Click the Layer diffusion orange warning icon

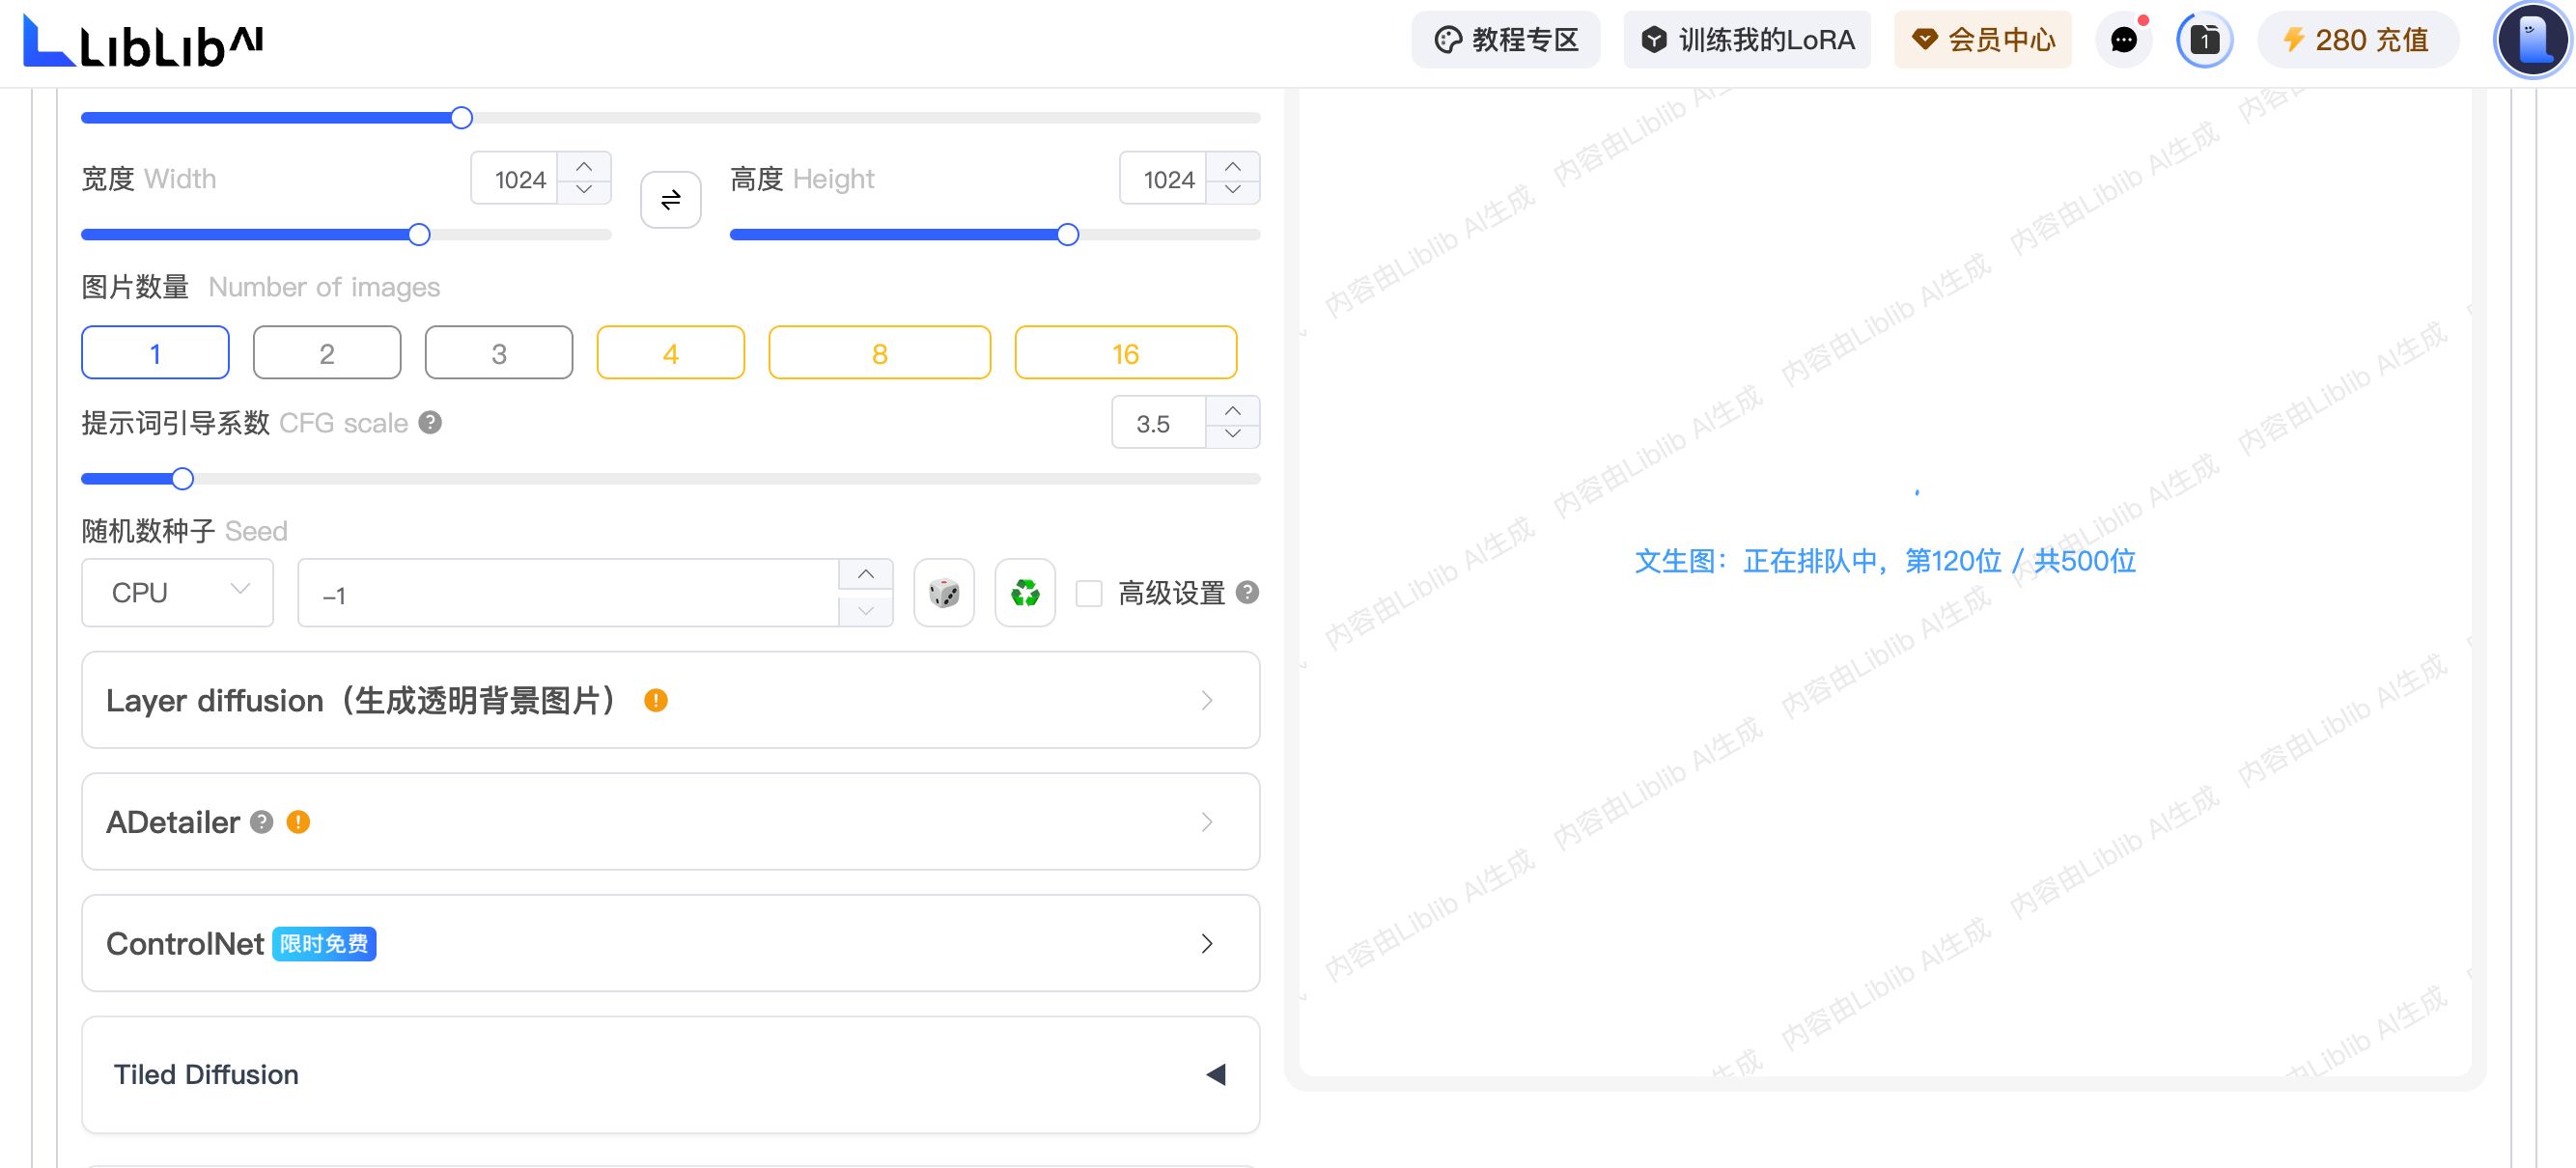656,700
